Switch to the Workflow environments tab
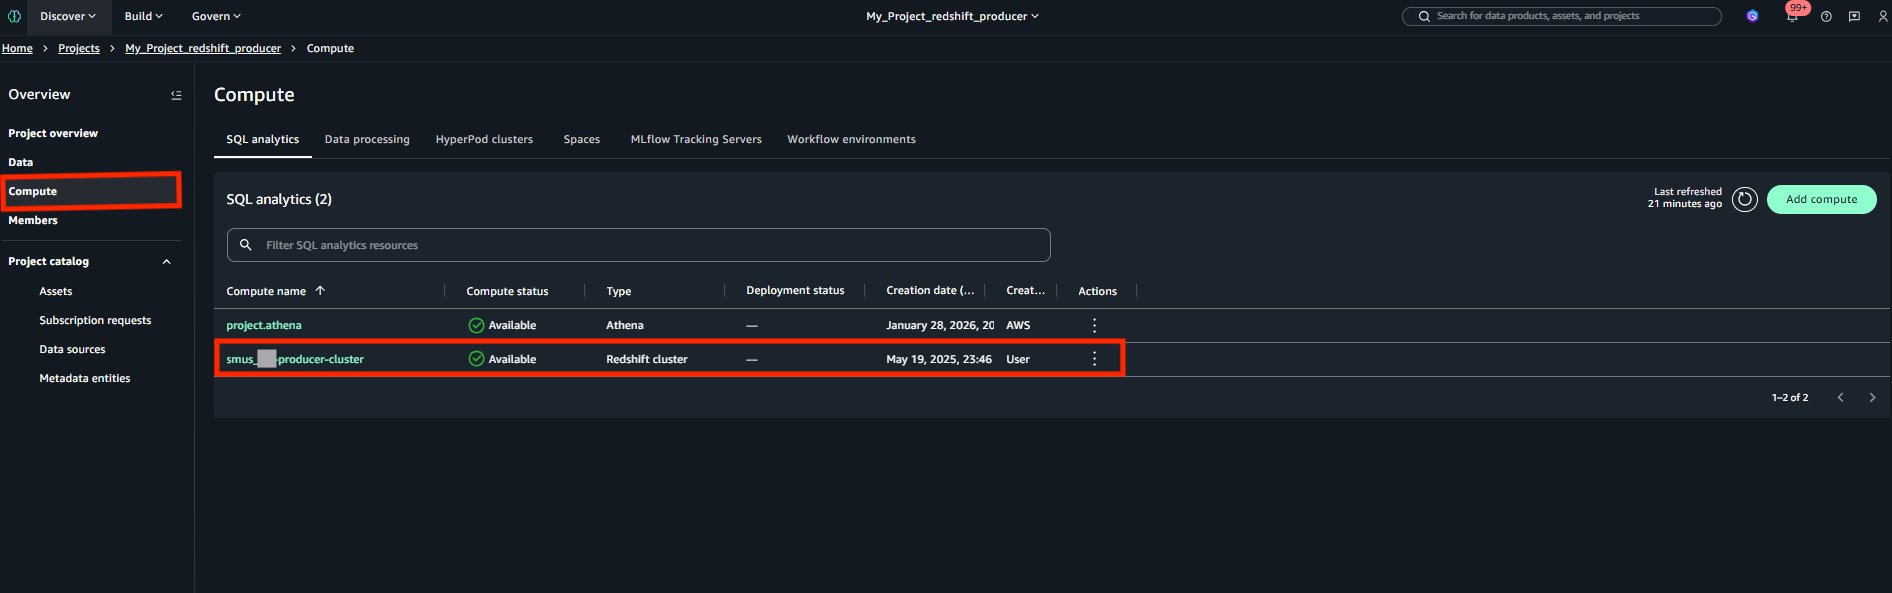Screen dimensions: 1892x593 pos(851,139)
